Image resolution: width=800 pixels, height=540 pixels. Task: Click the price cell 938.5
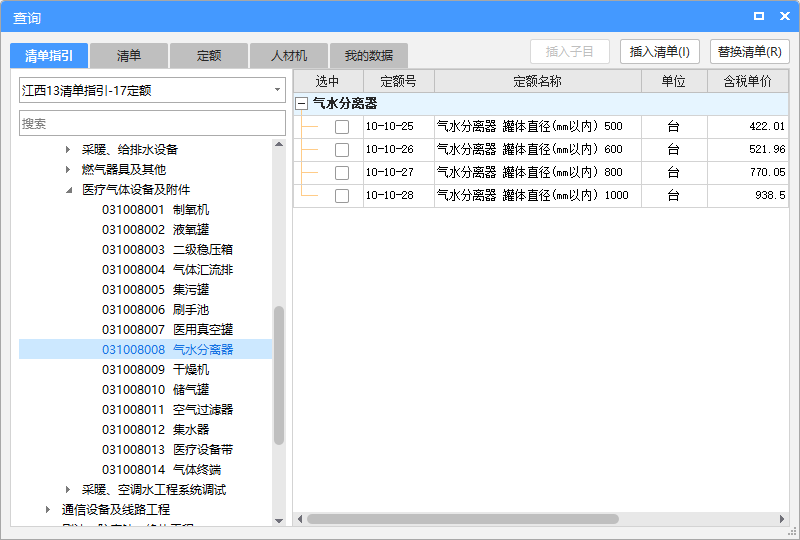pyautogui.click(x=748, y=195)
